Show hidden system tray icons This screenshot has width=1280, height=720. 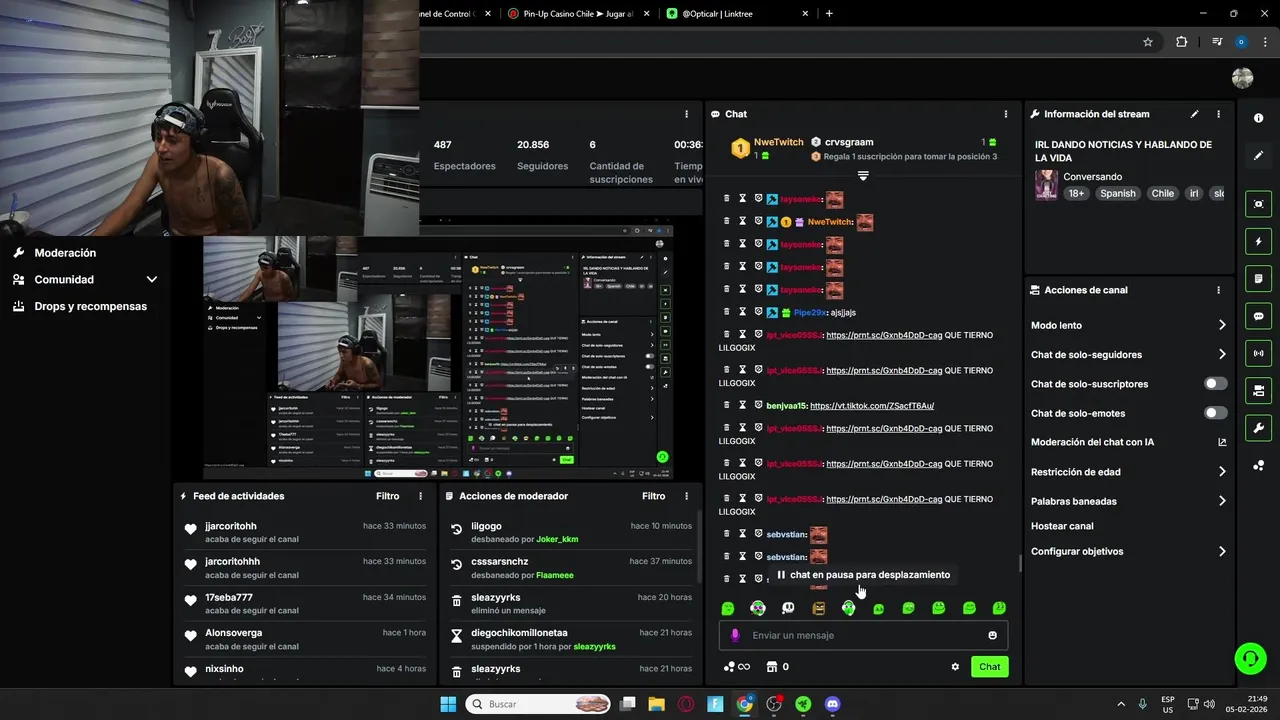pos(1120,704)
